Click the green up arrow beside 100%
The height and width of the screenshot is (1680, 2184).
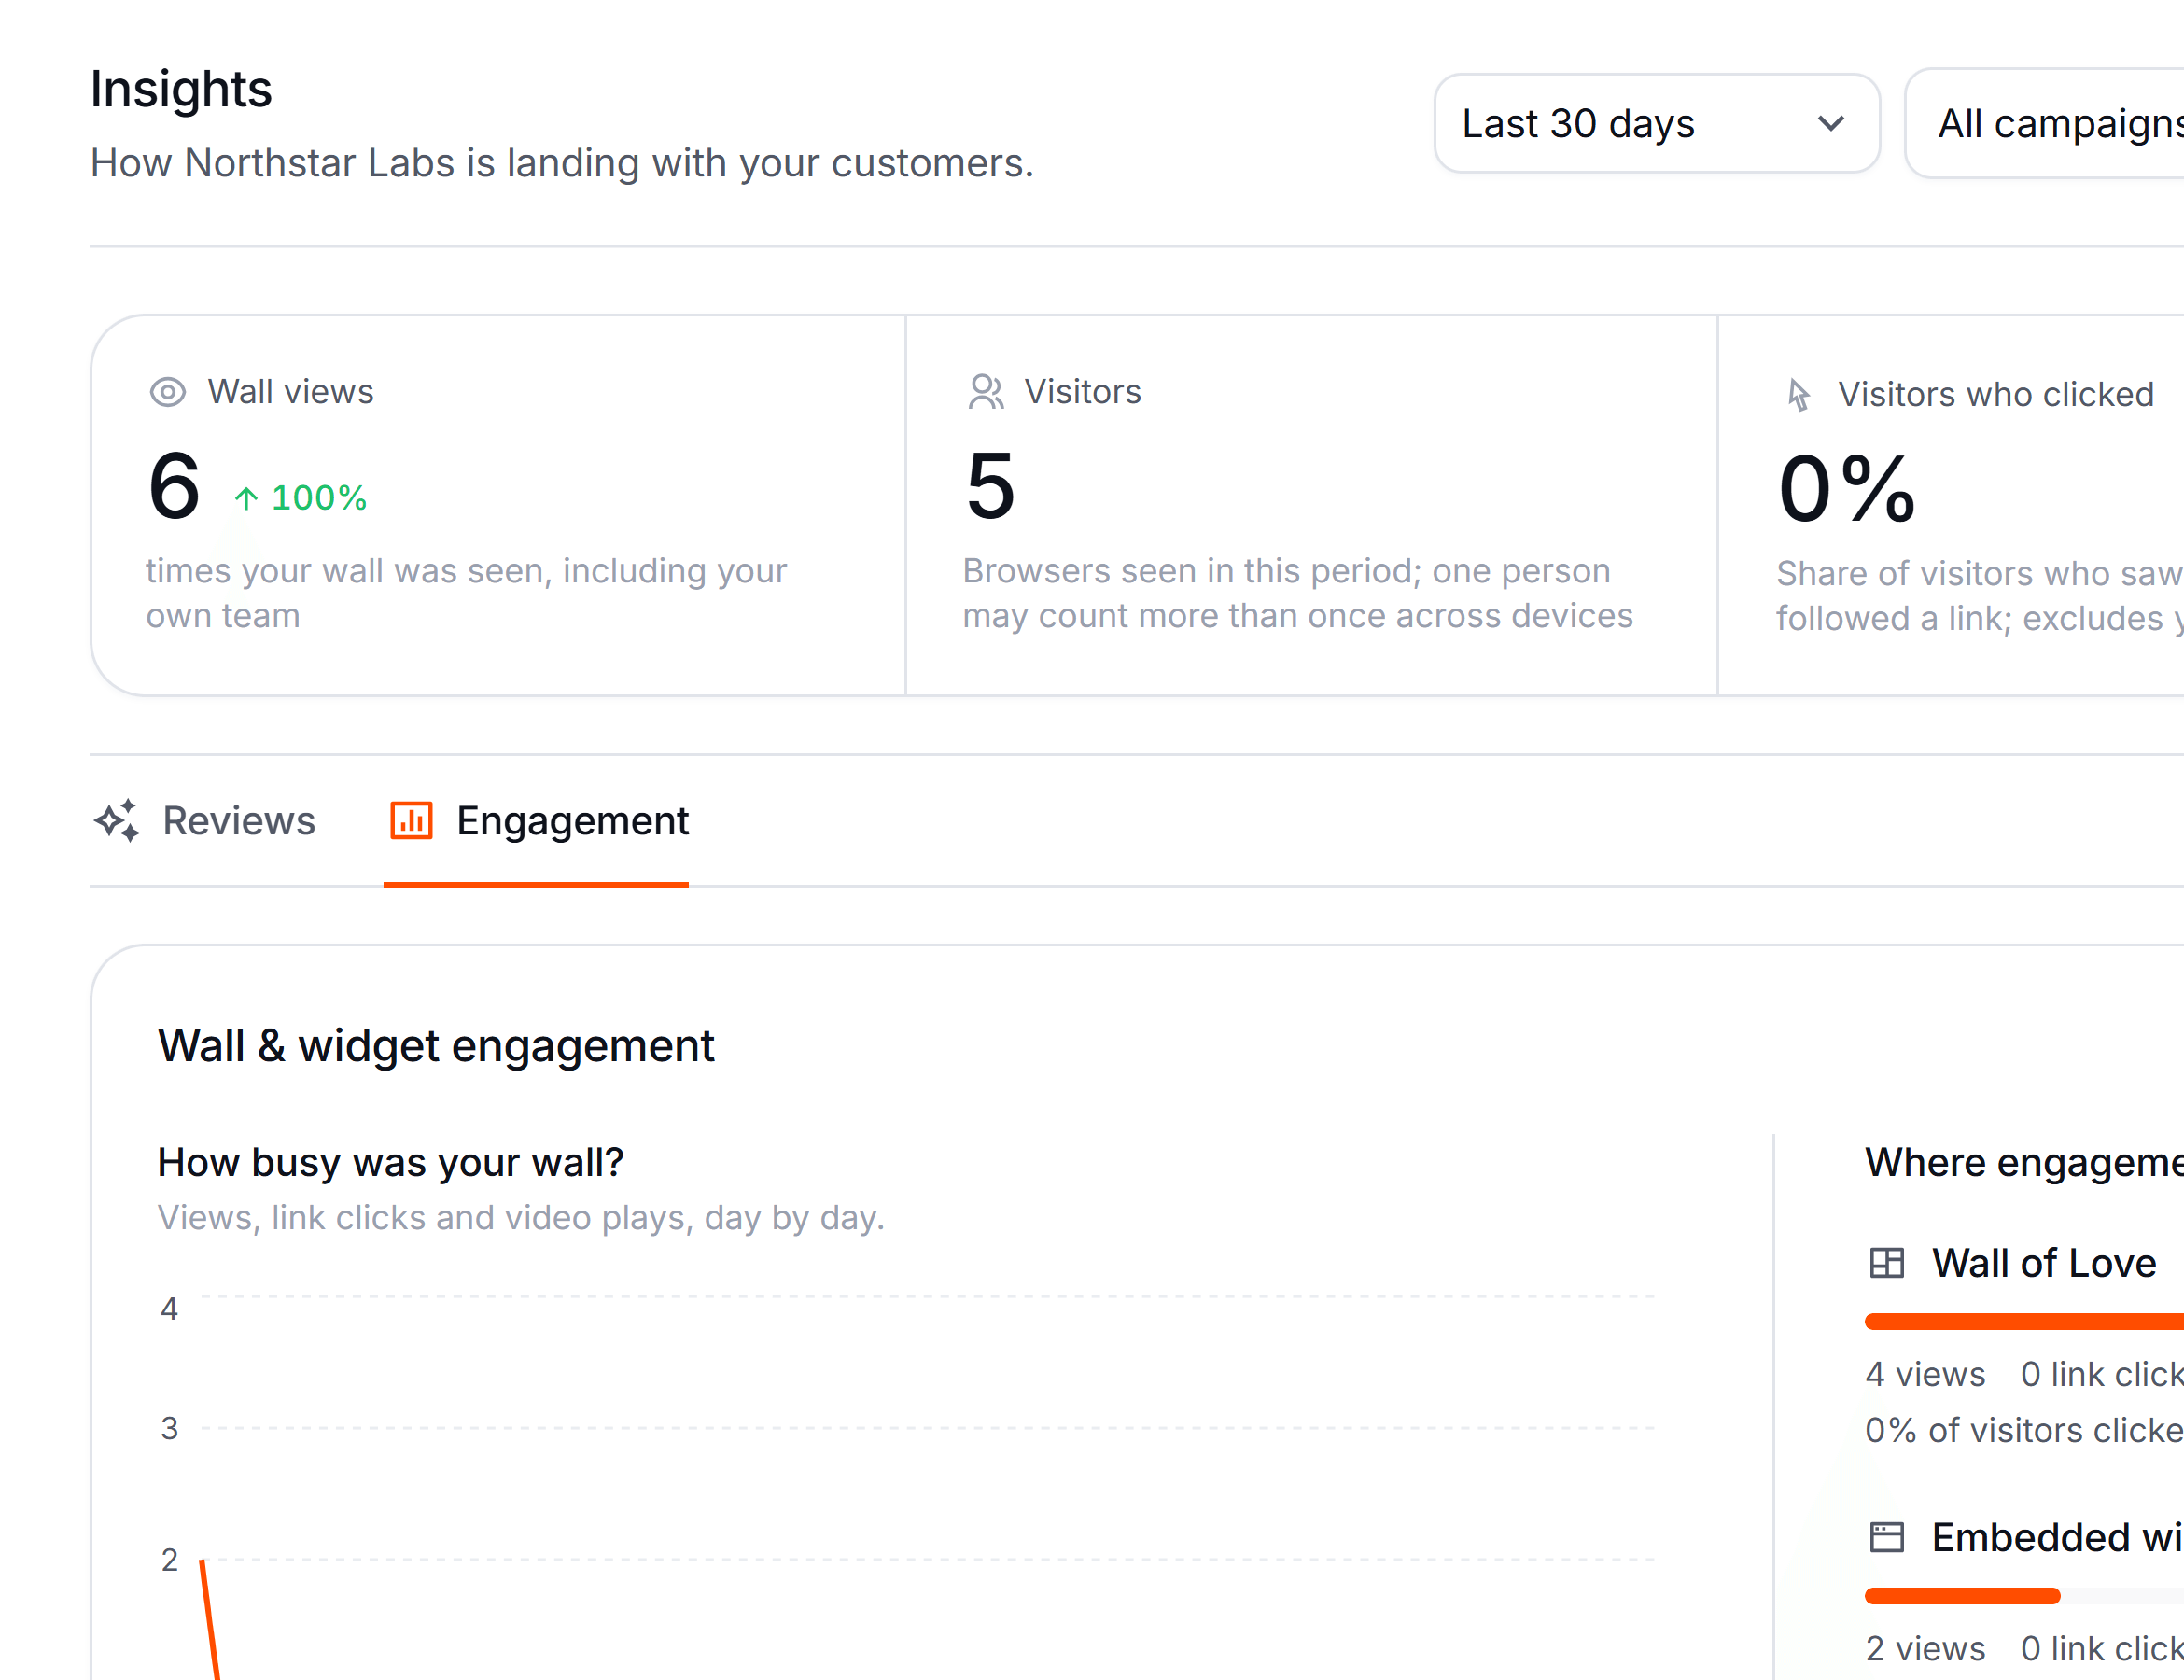click(246, 498)
